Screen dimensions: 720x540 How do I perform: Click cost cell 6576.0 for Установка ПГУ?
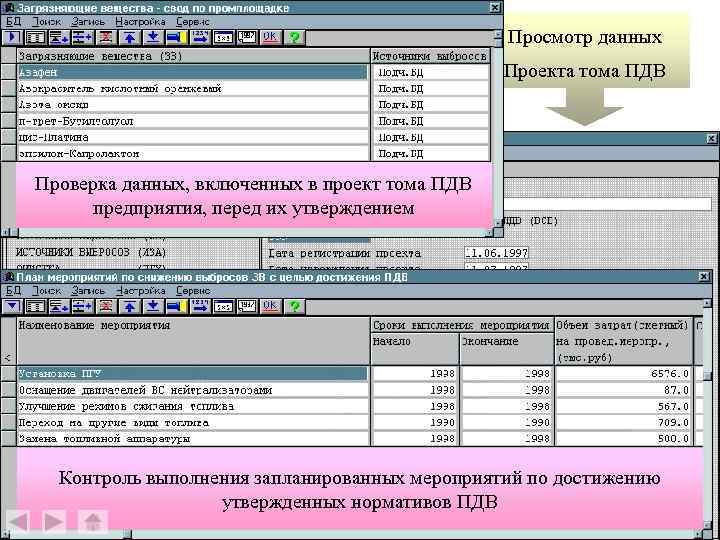[x=624, y=374]
